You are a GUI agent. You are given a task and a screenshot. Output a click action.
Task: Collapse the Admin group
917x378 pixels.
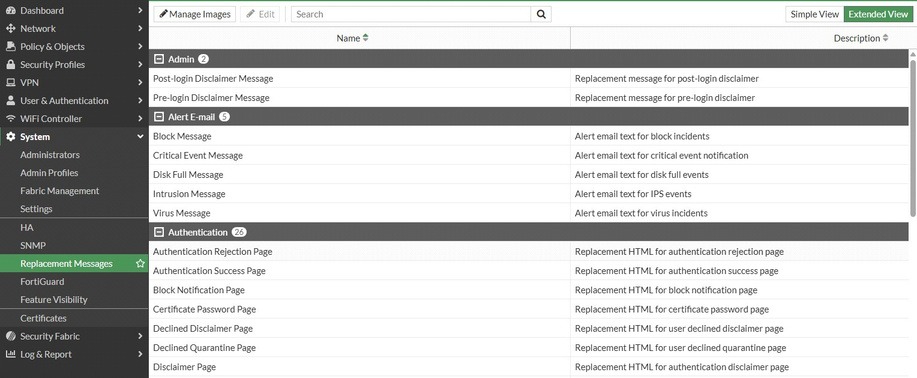(158, 59)
